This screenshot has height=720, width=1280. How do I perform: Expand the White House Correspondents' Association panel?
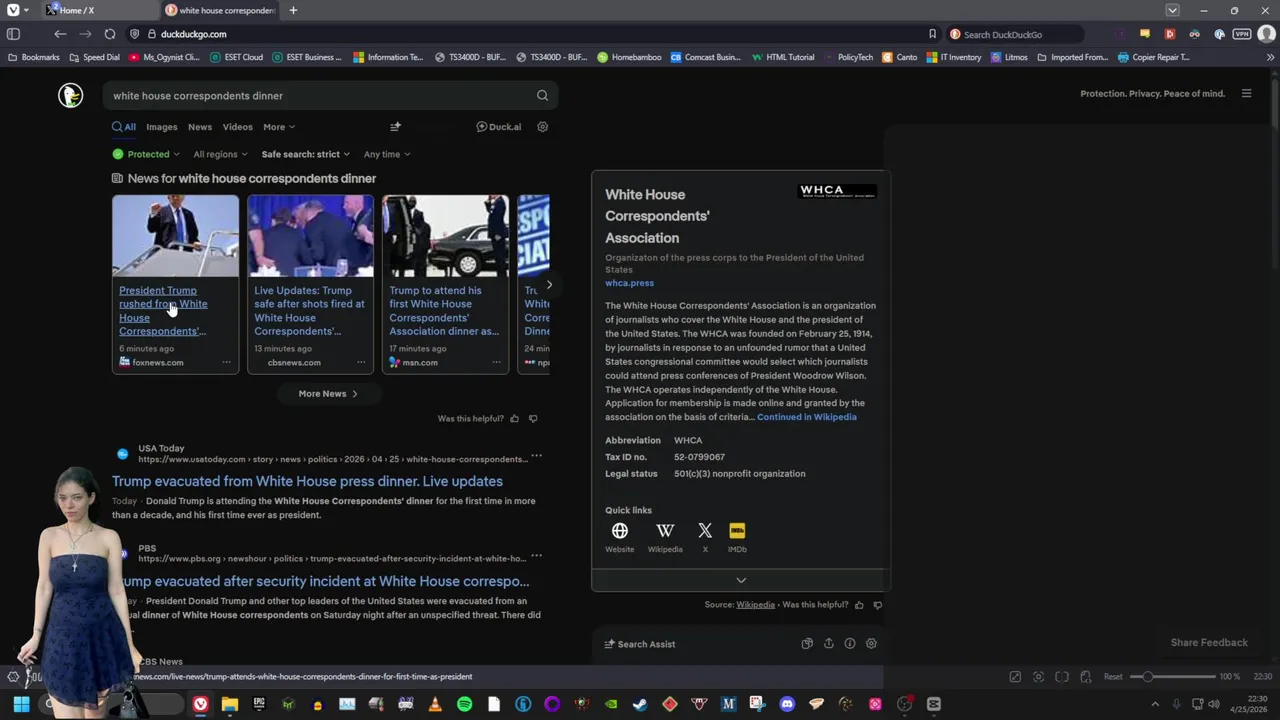(x=741, y=580)
